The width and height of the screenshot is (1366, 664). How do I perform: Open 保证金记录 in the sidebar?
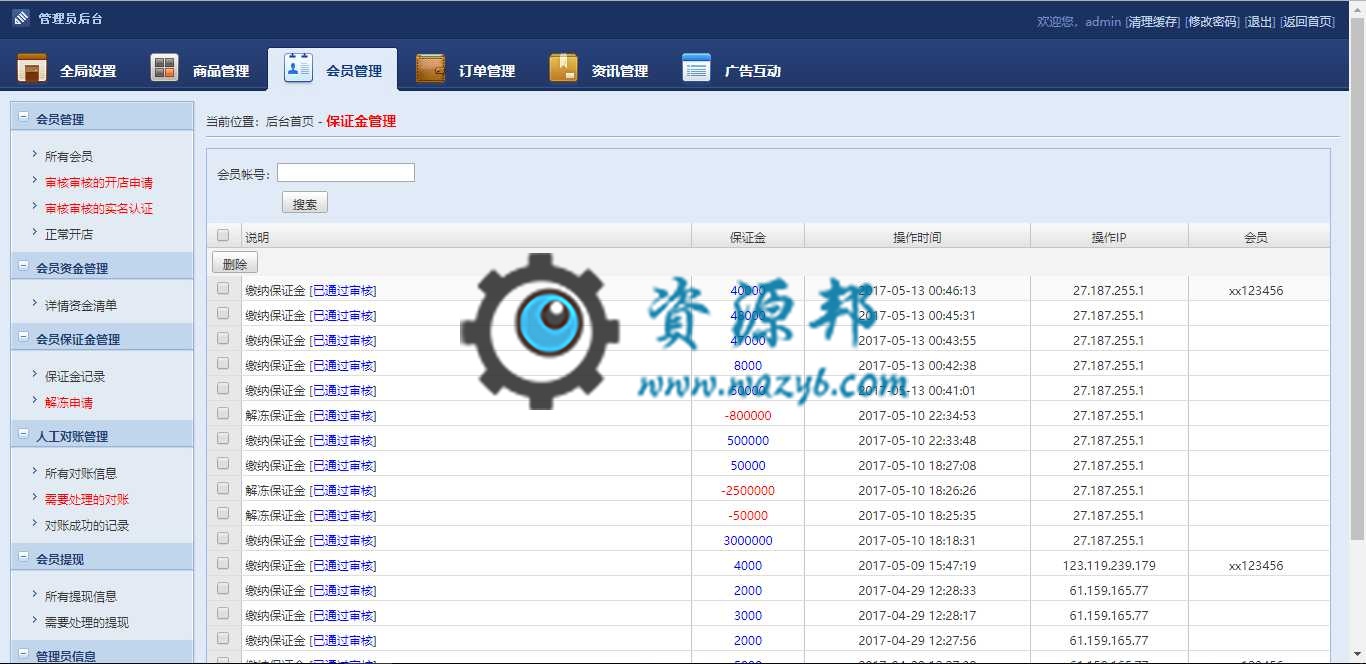[75, 376]
